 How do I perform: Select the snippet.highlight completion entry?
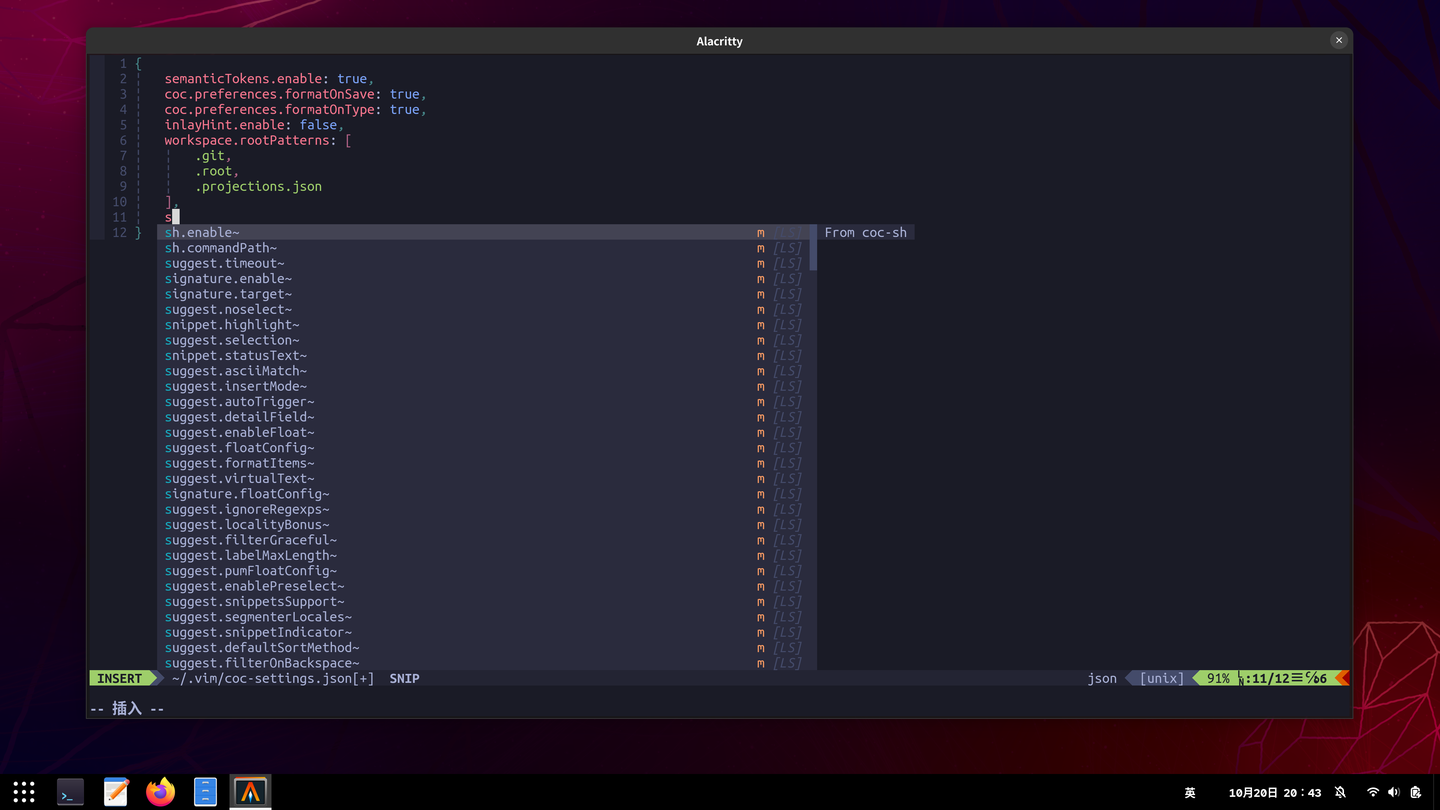[x=232, y=324]
